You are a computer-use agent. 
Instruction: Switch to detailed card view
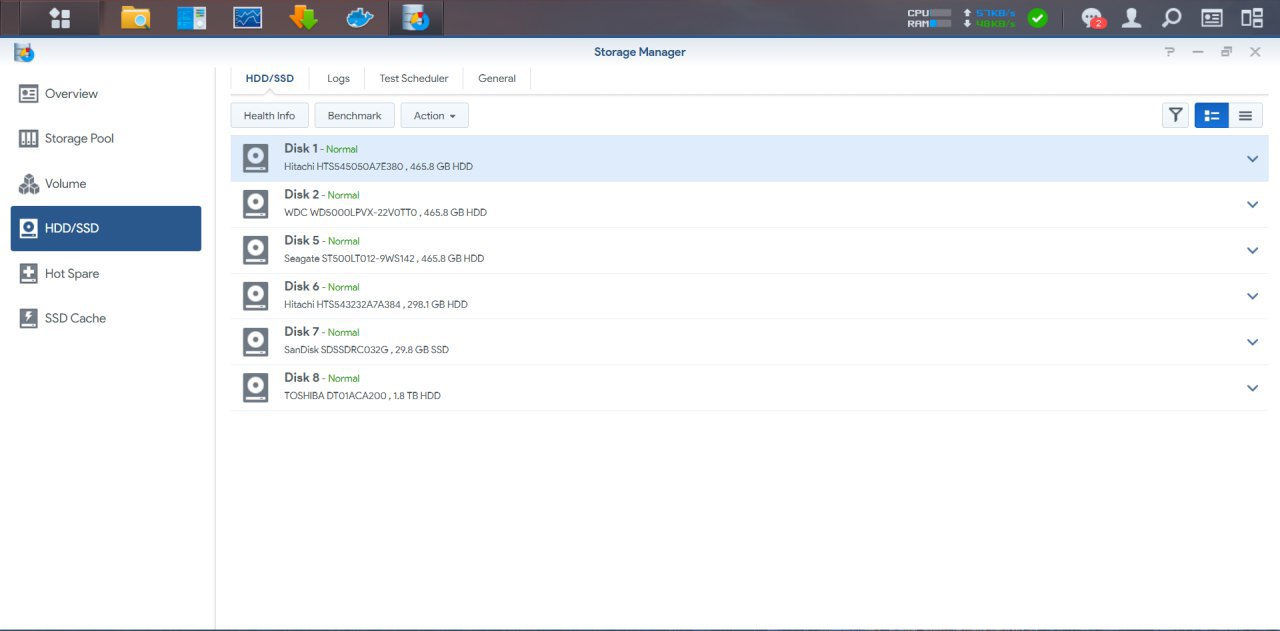(x=1211, y=116)
